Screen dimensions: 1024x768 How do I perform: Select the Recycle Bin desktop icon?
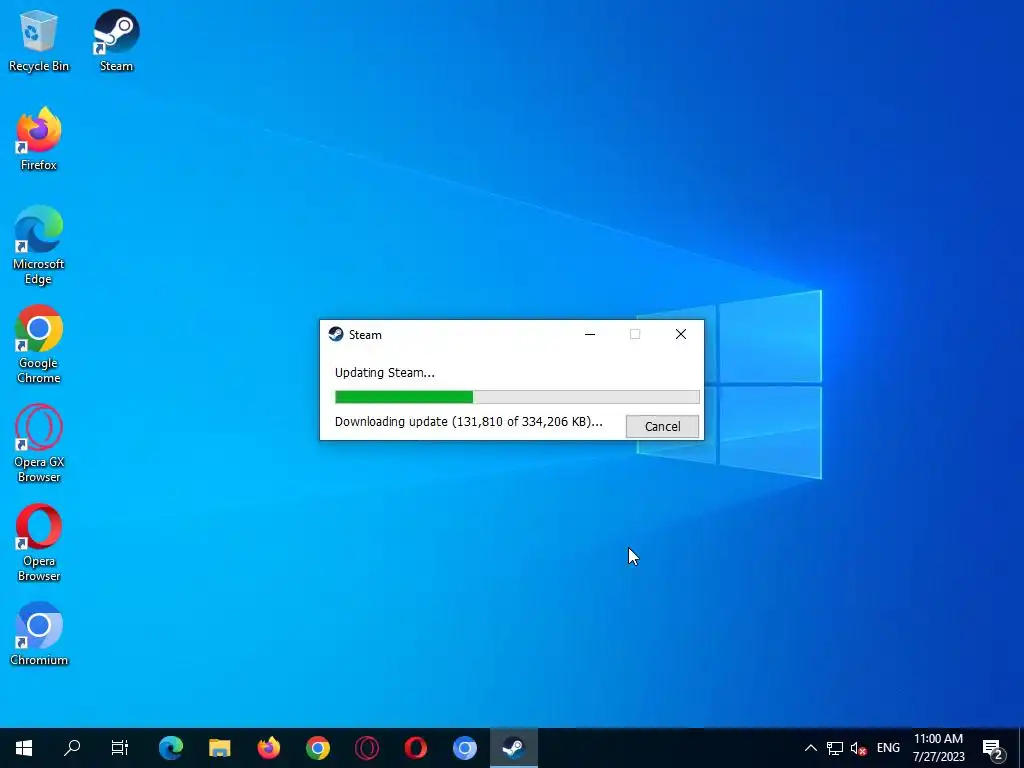(x=39, y=40)
